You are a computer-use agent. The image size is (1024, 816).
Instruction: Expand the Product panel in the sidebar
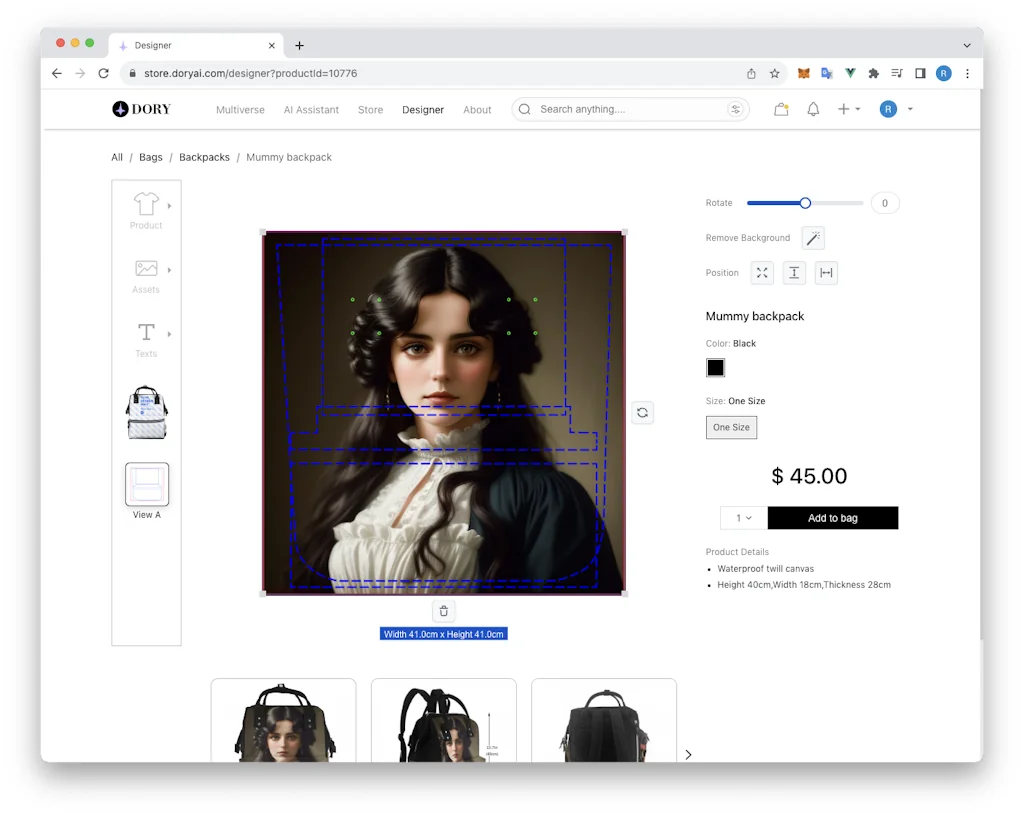tap(147, 210)
